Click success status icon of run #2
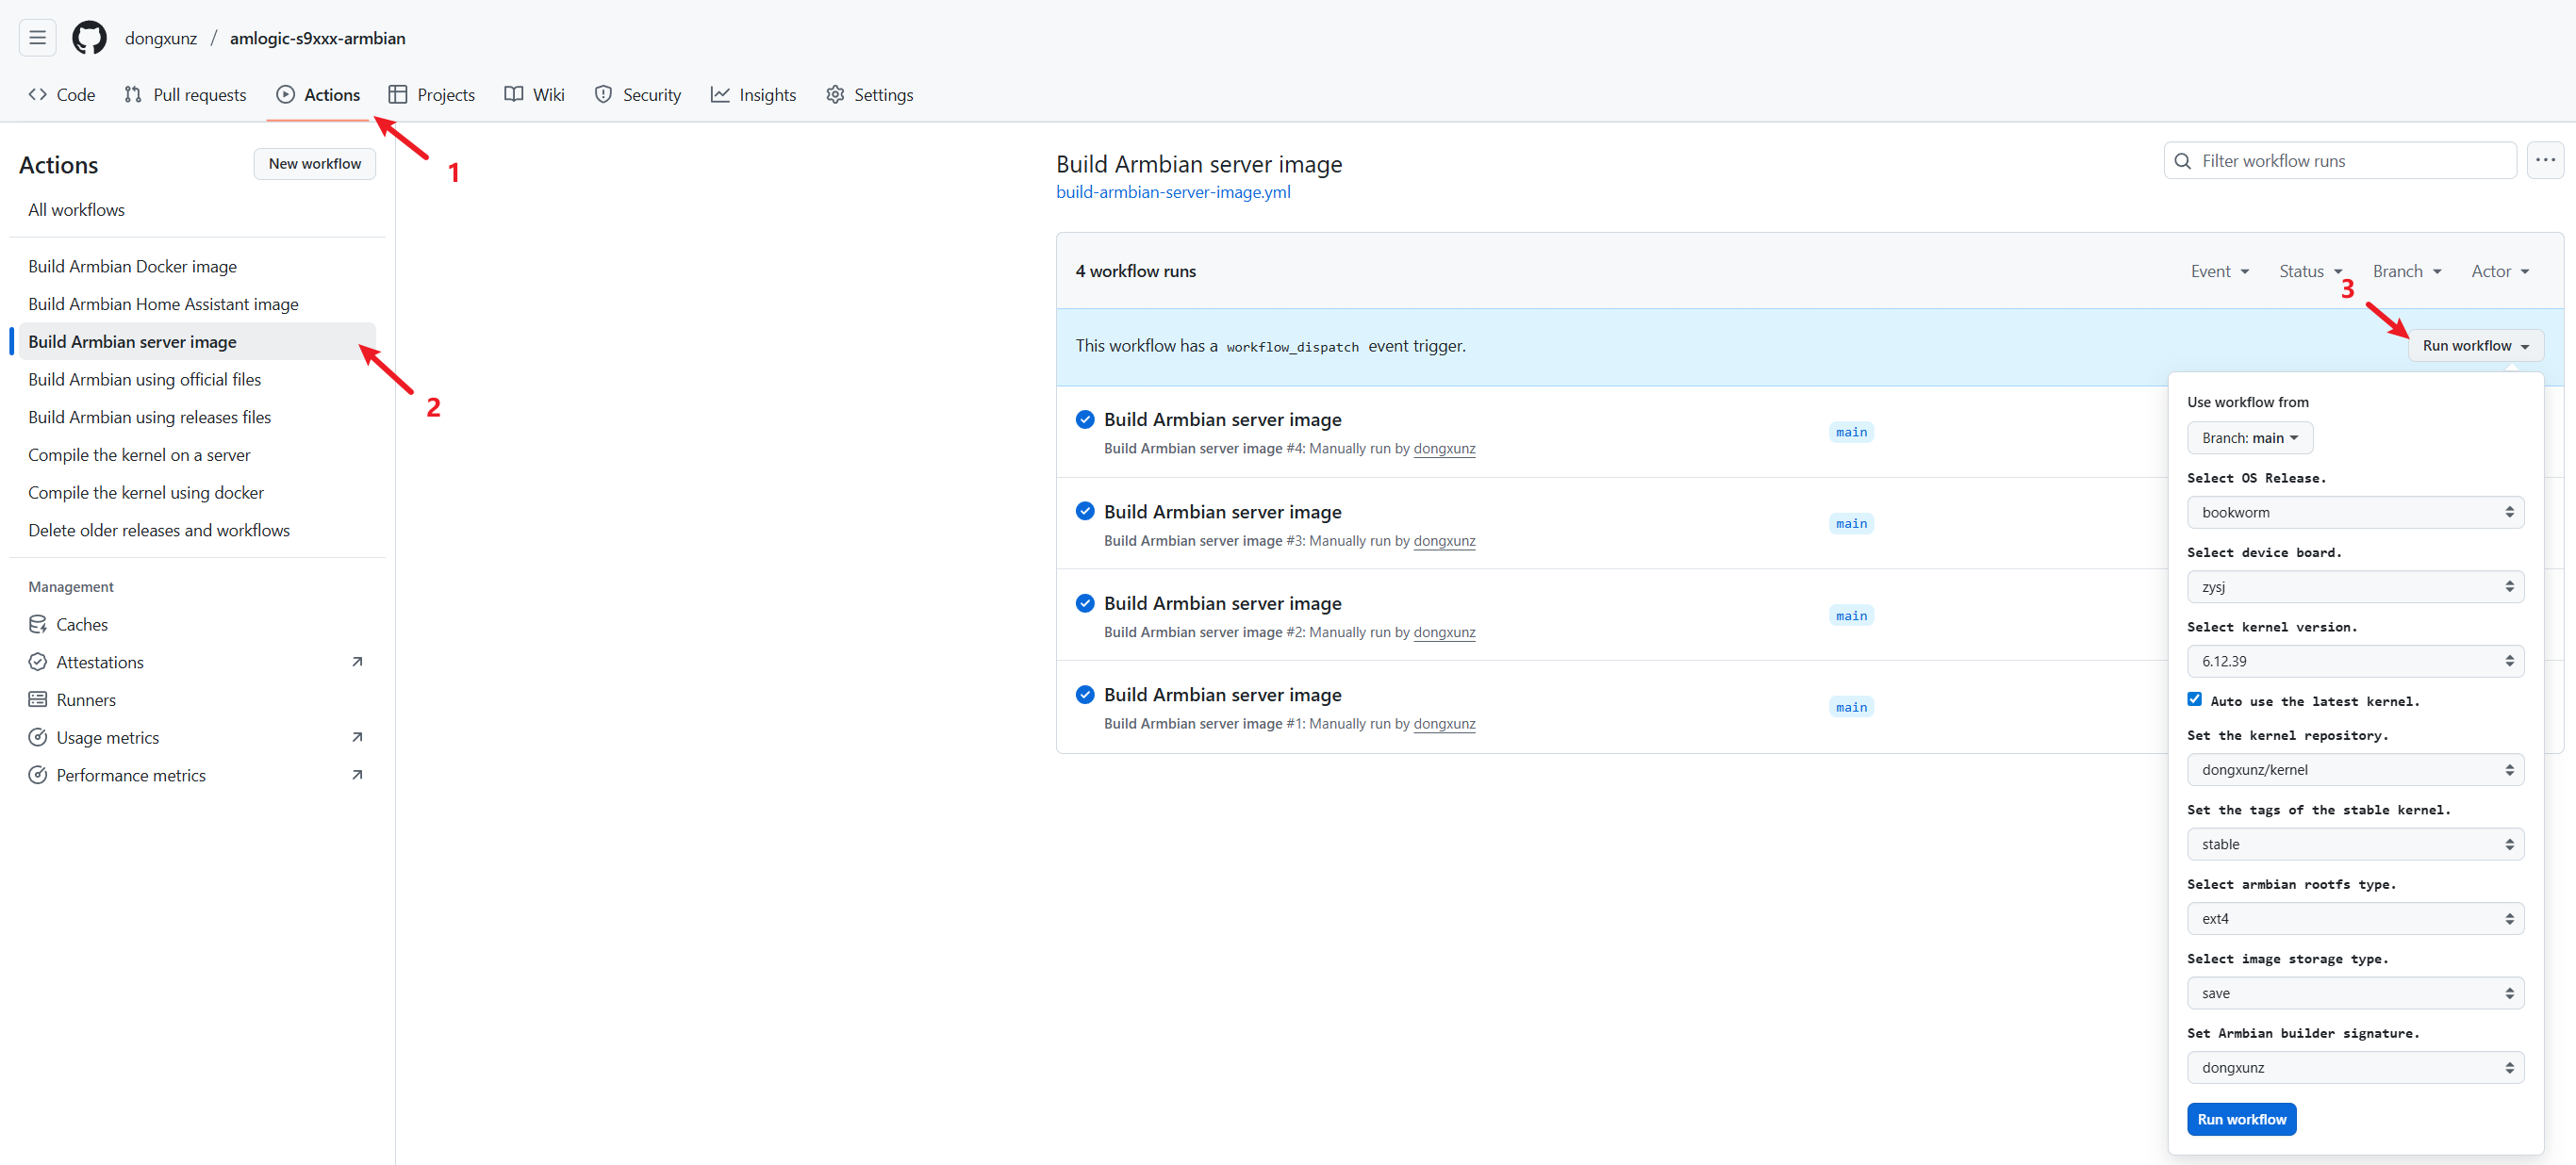Viewport: 2576px width, 1165px height. click(x=1085, y=603)
